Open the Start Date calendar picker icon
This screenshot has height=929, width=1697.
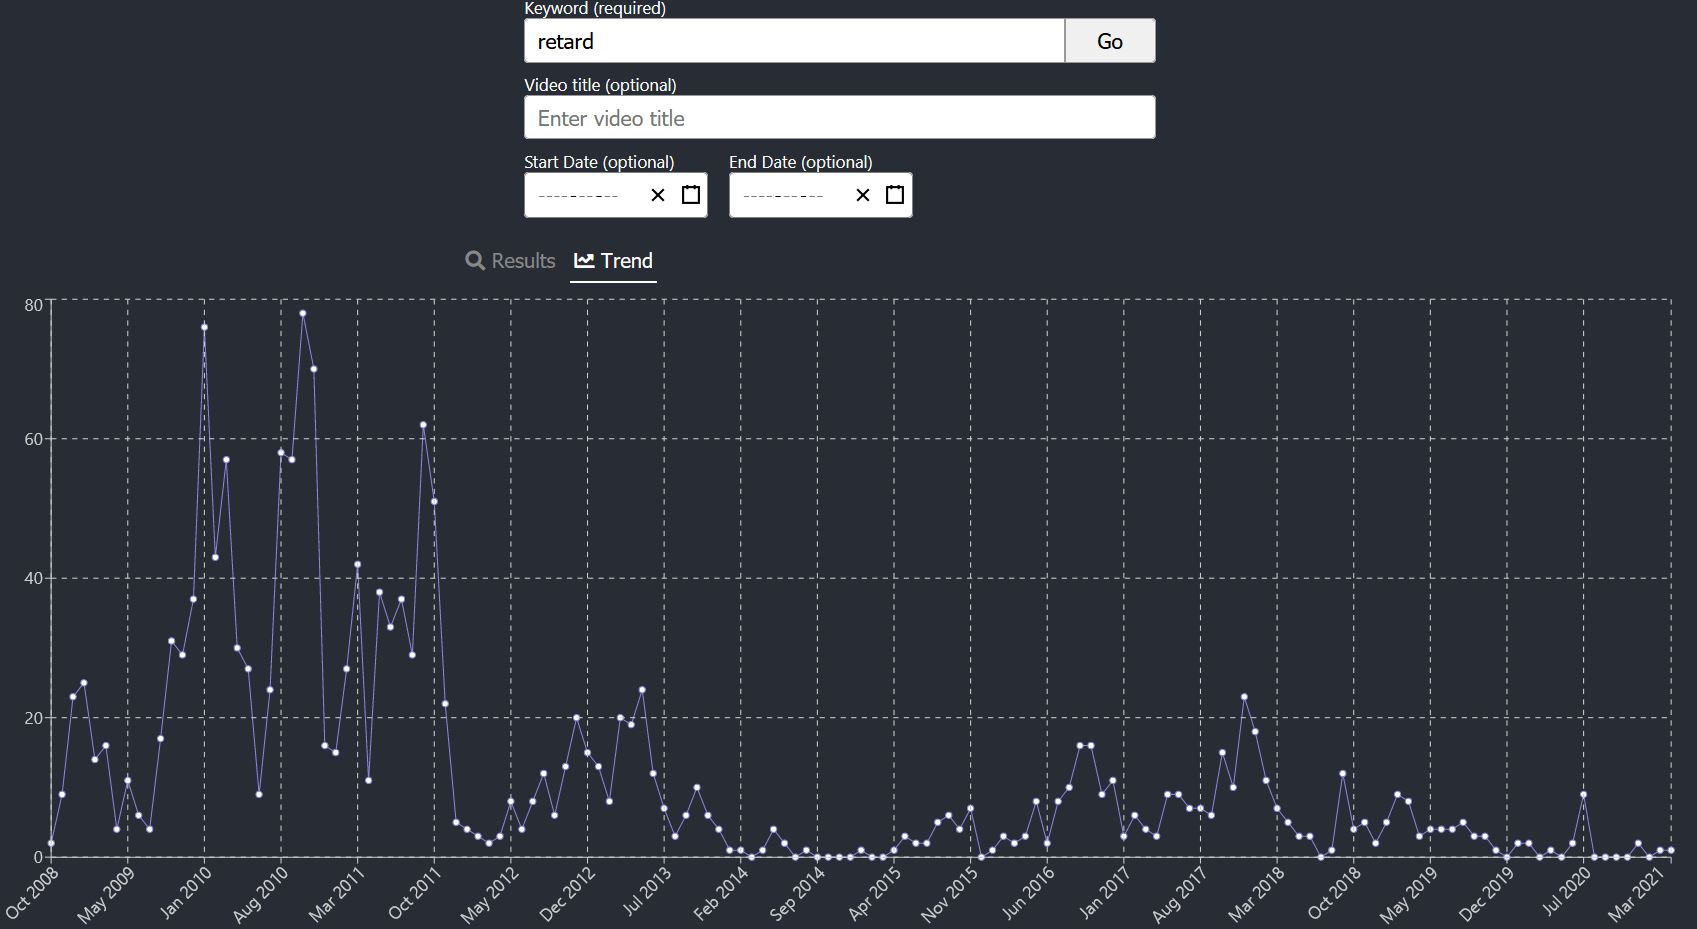(691, 195)
